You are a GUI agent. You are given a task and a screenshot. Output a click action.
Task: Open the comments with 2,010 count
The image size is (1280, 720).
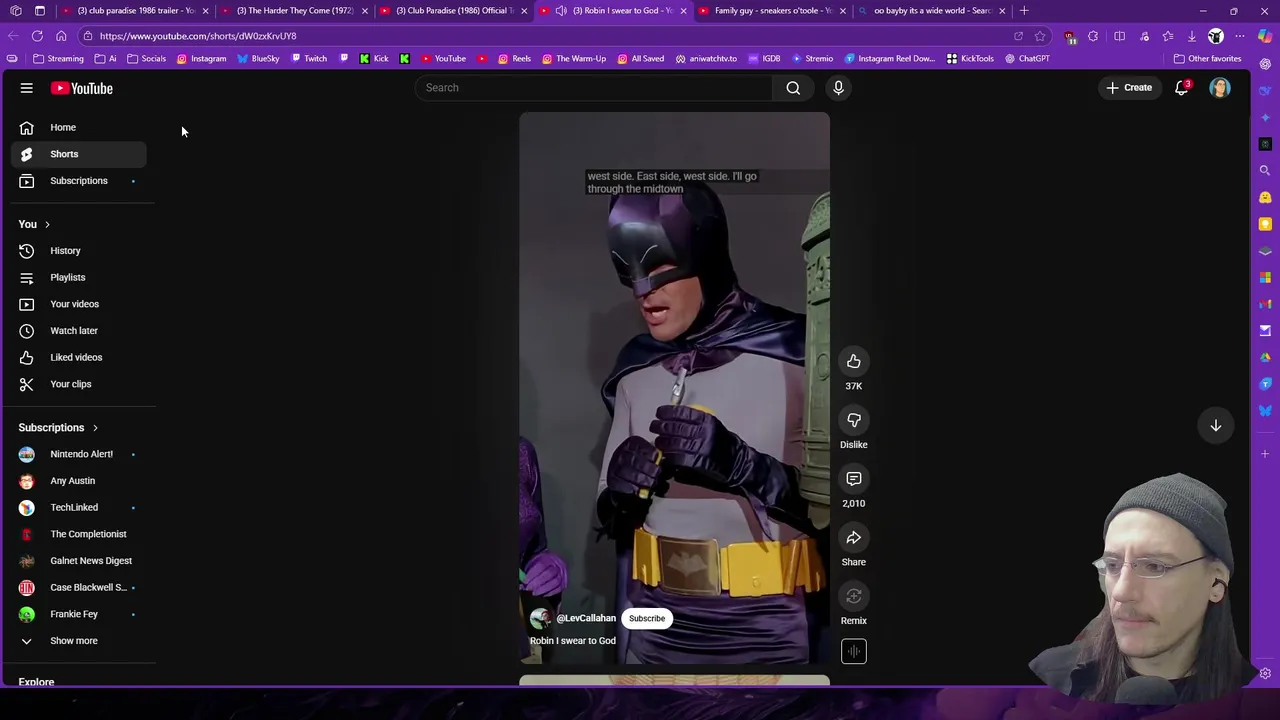click(x=854, y=479)
